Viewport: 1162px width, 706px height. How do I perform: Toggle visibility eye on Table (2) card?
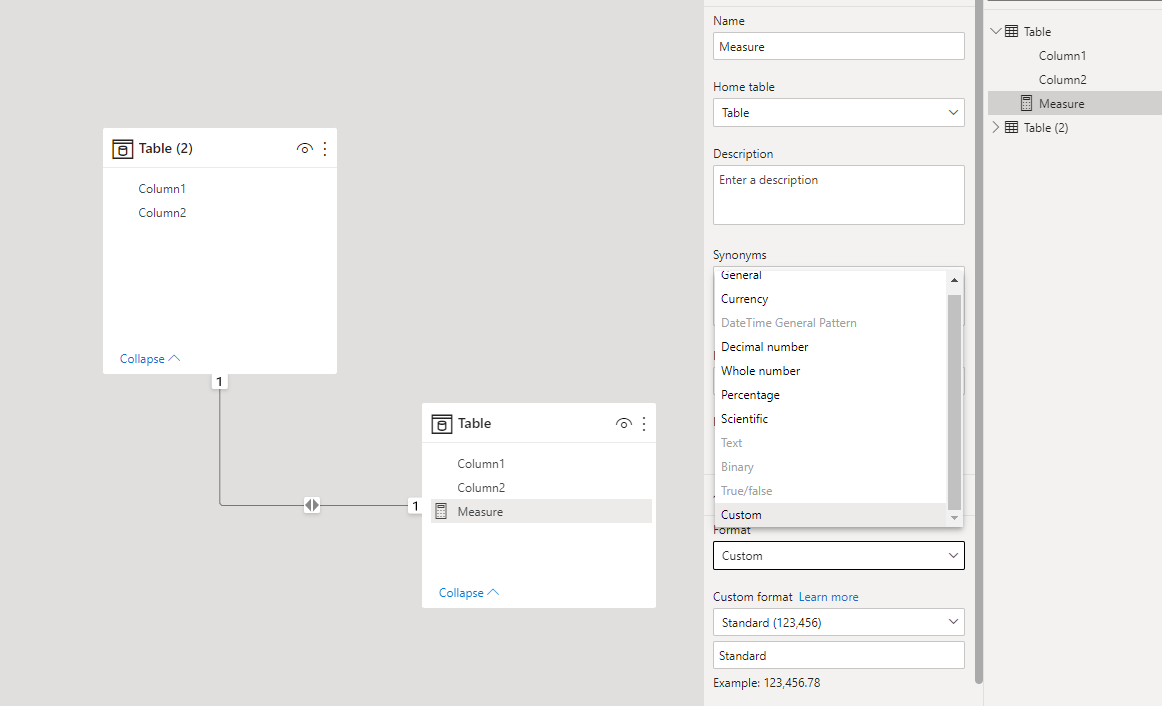[x=304, y=148]
